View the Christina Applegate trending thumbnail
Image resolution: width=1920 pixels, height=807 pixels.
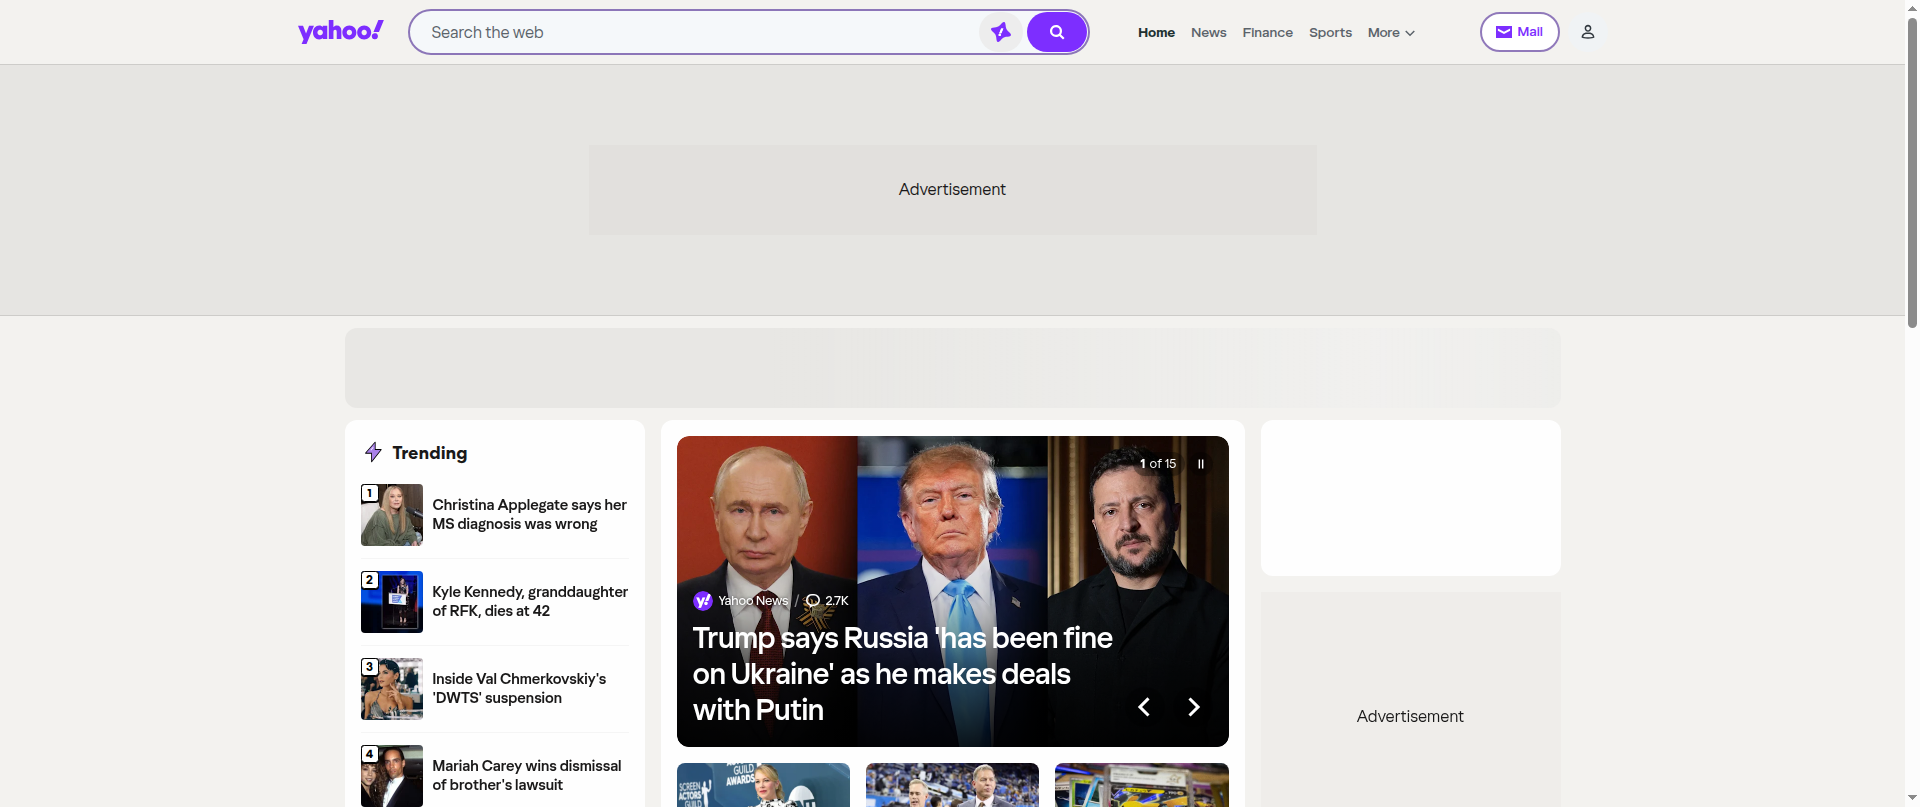[x=392, y=515]
